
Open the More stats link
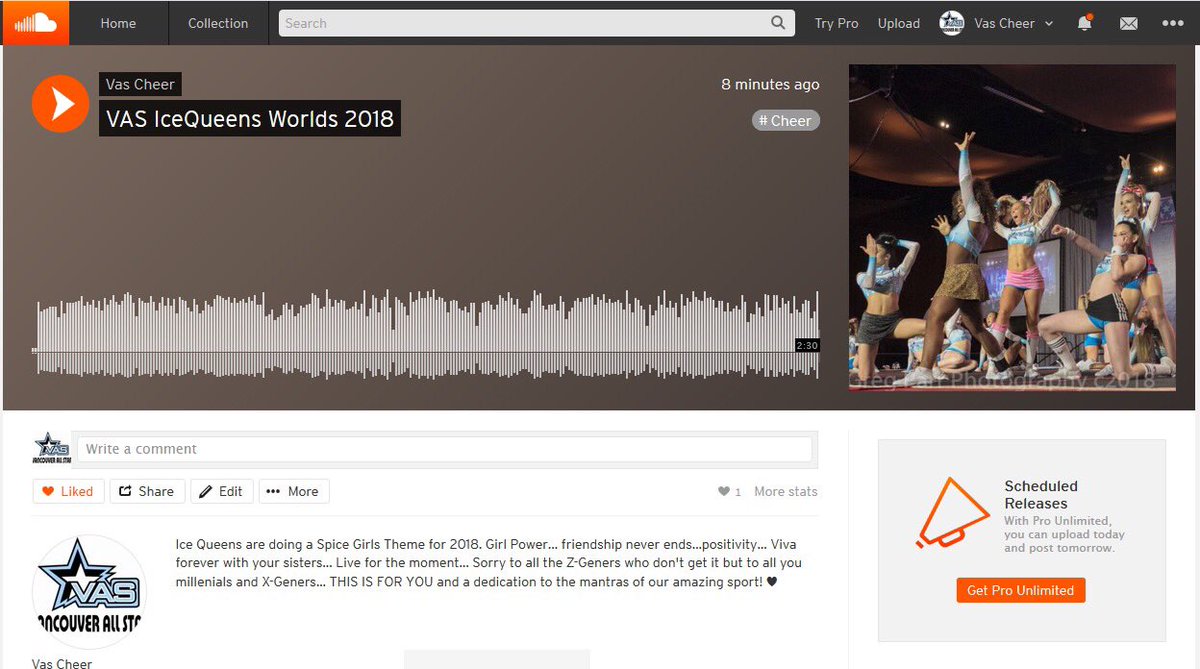pyautogui.click(x=786, y=491)
